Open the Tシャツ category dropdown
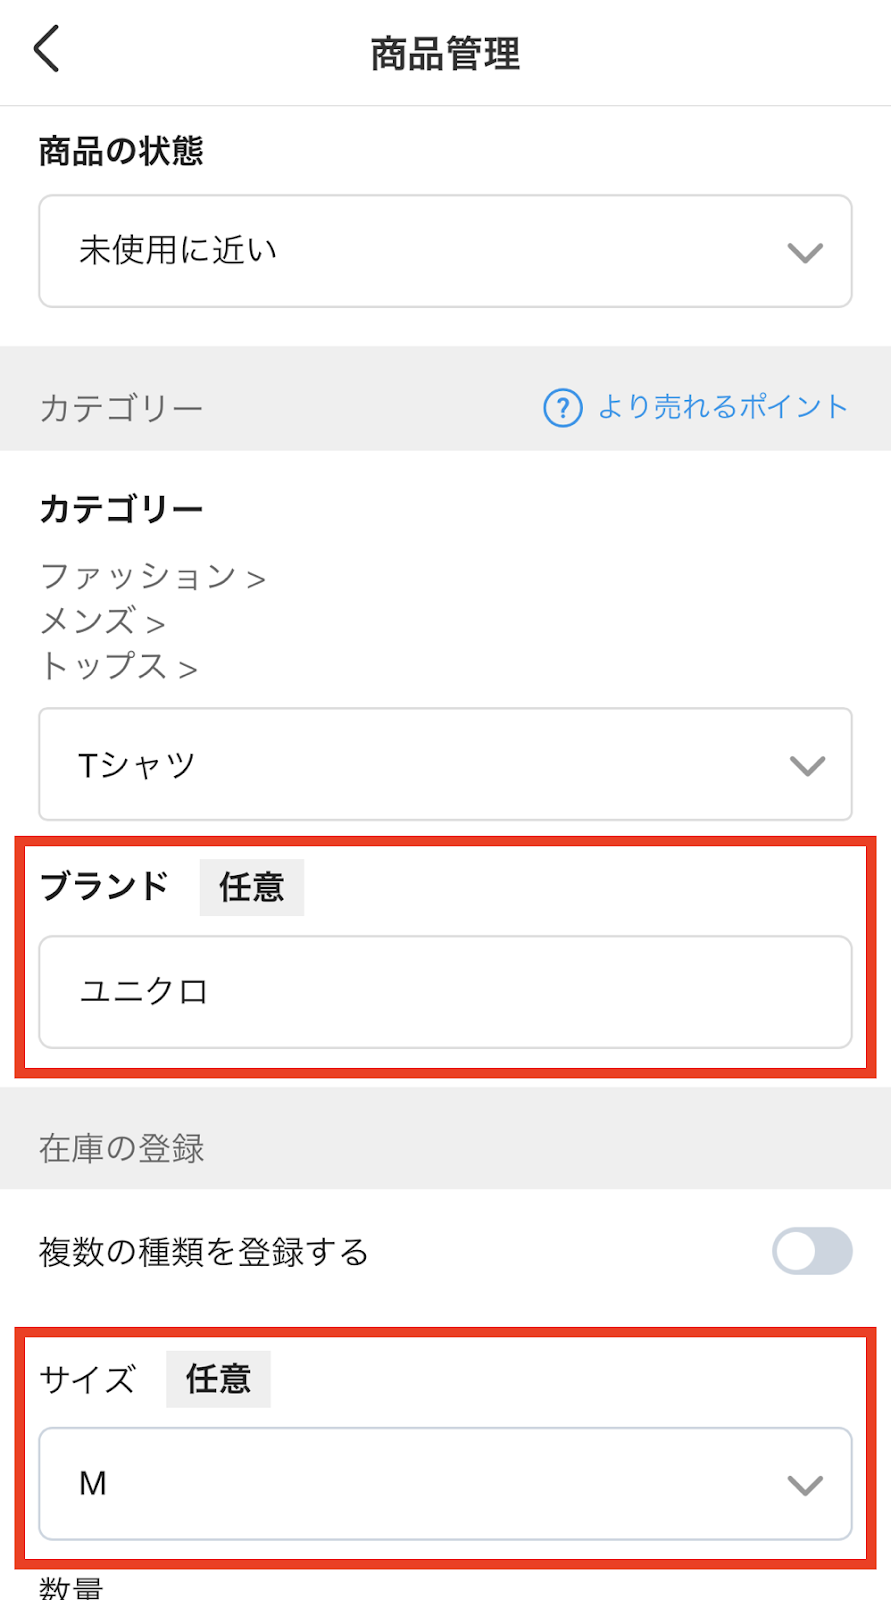The image size is (891, 1600). pyautogui.click(x=445, y=765)
